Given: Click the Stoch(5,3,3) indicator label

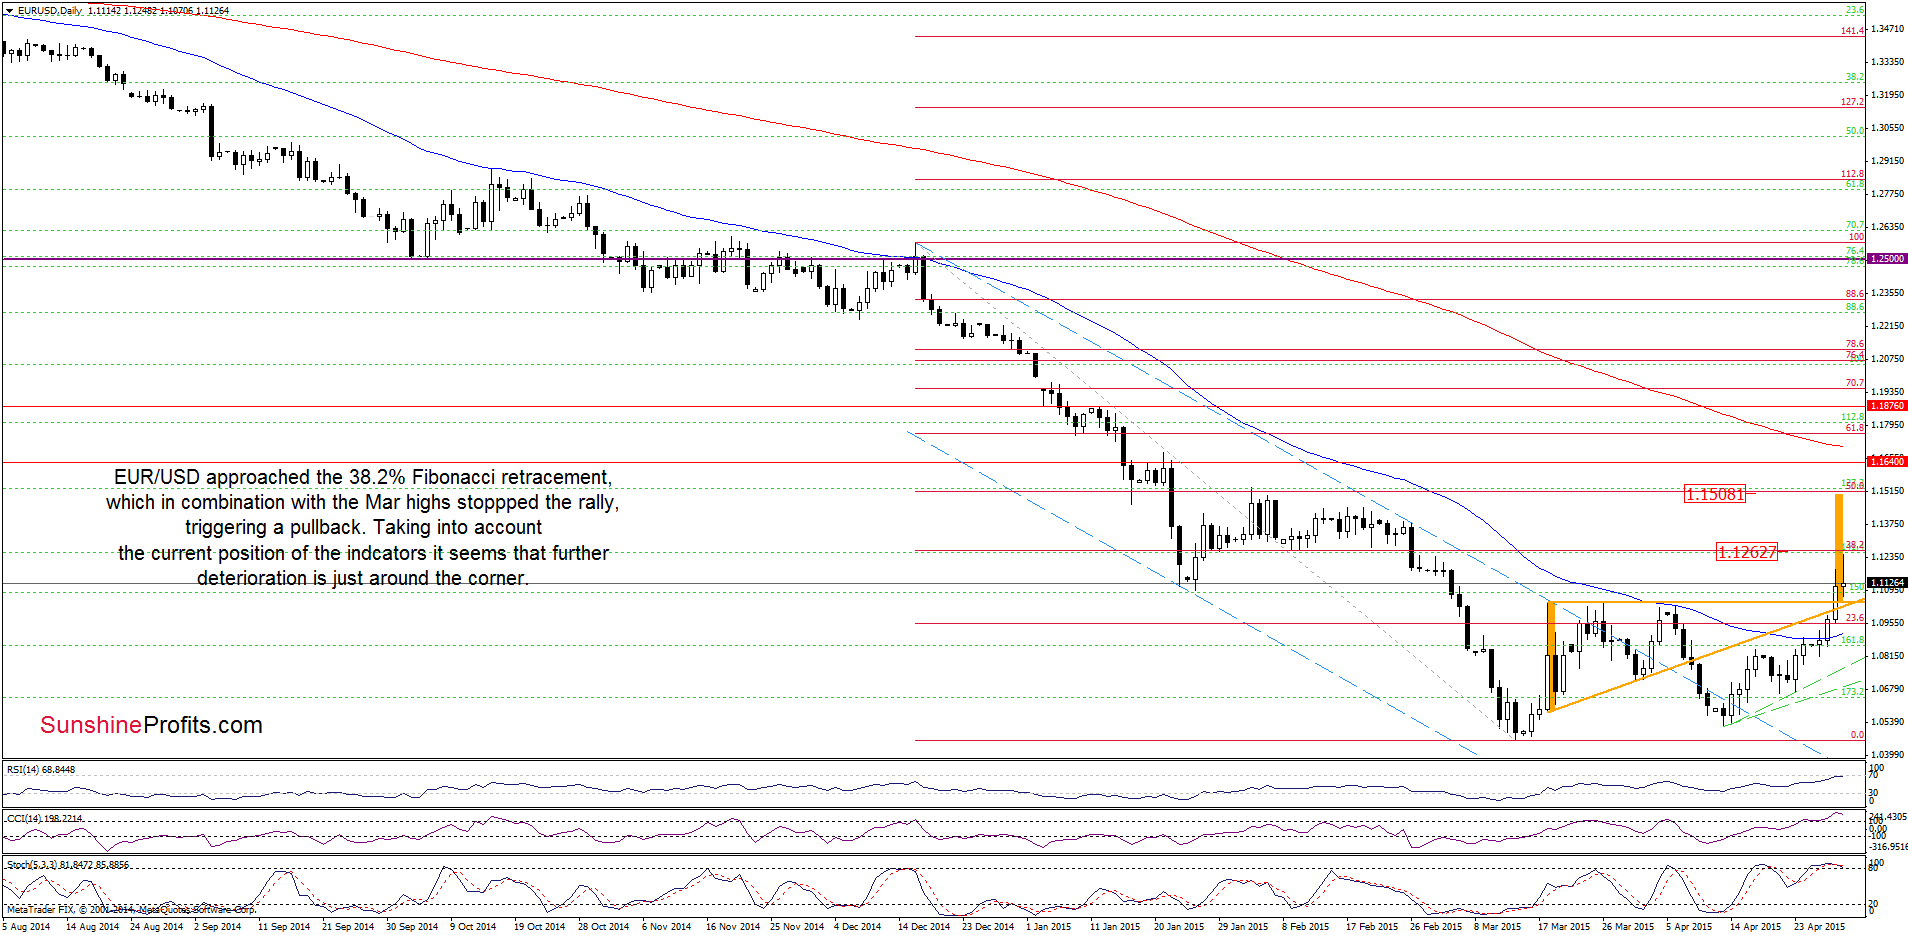Looking at the screenshot, I should (68, 865).
